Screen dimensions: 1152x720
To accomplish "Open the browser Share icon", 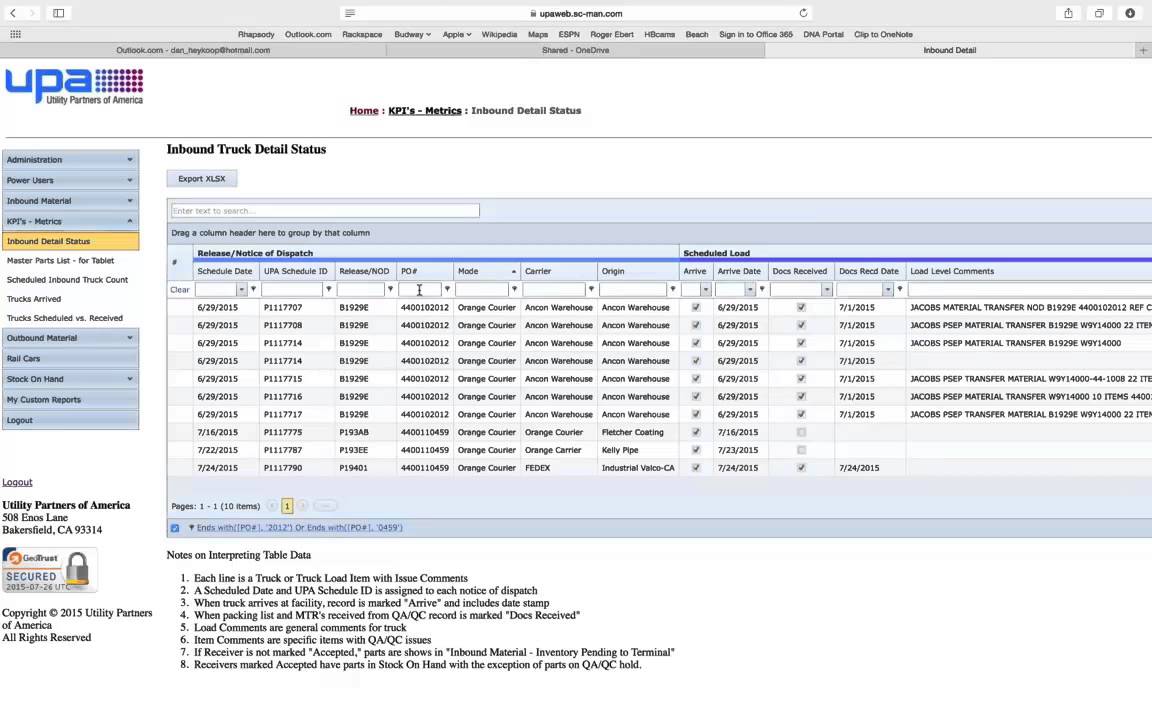I will [x=1068, y=13].
